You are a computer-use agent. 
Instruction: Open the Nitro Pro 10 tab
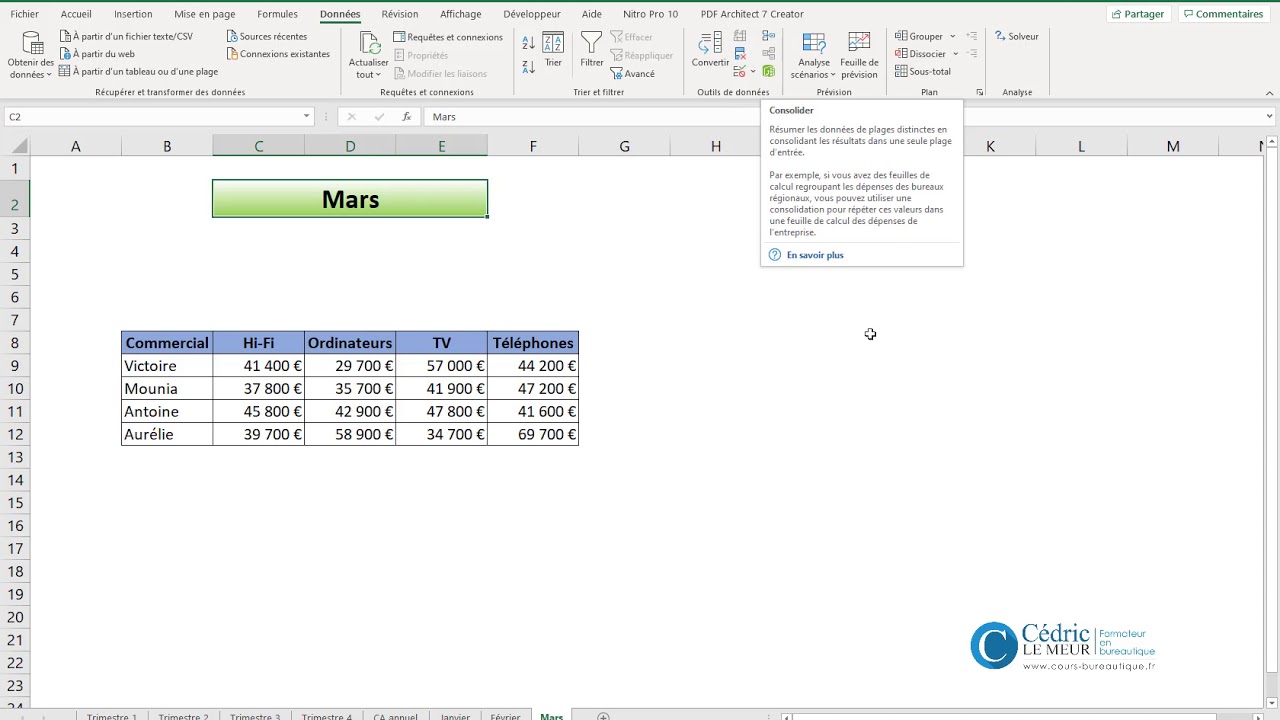click(x=650, y=14)
